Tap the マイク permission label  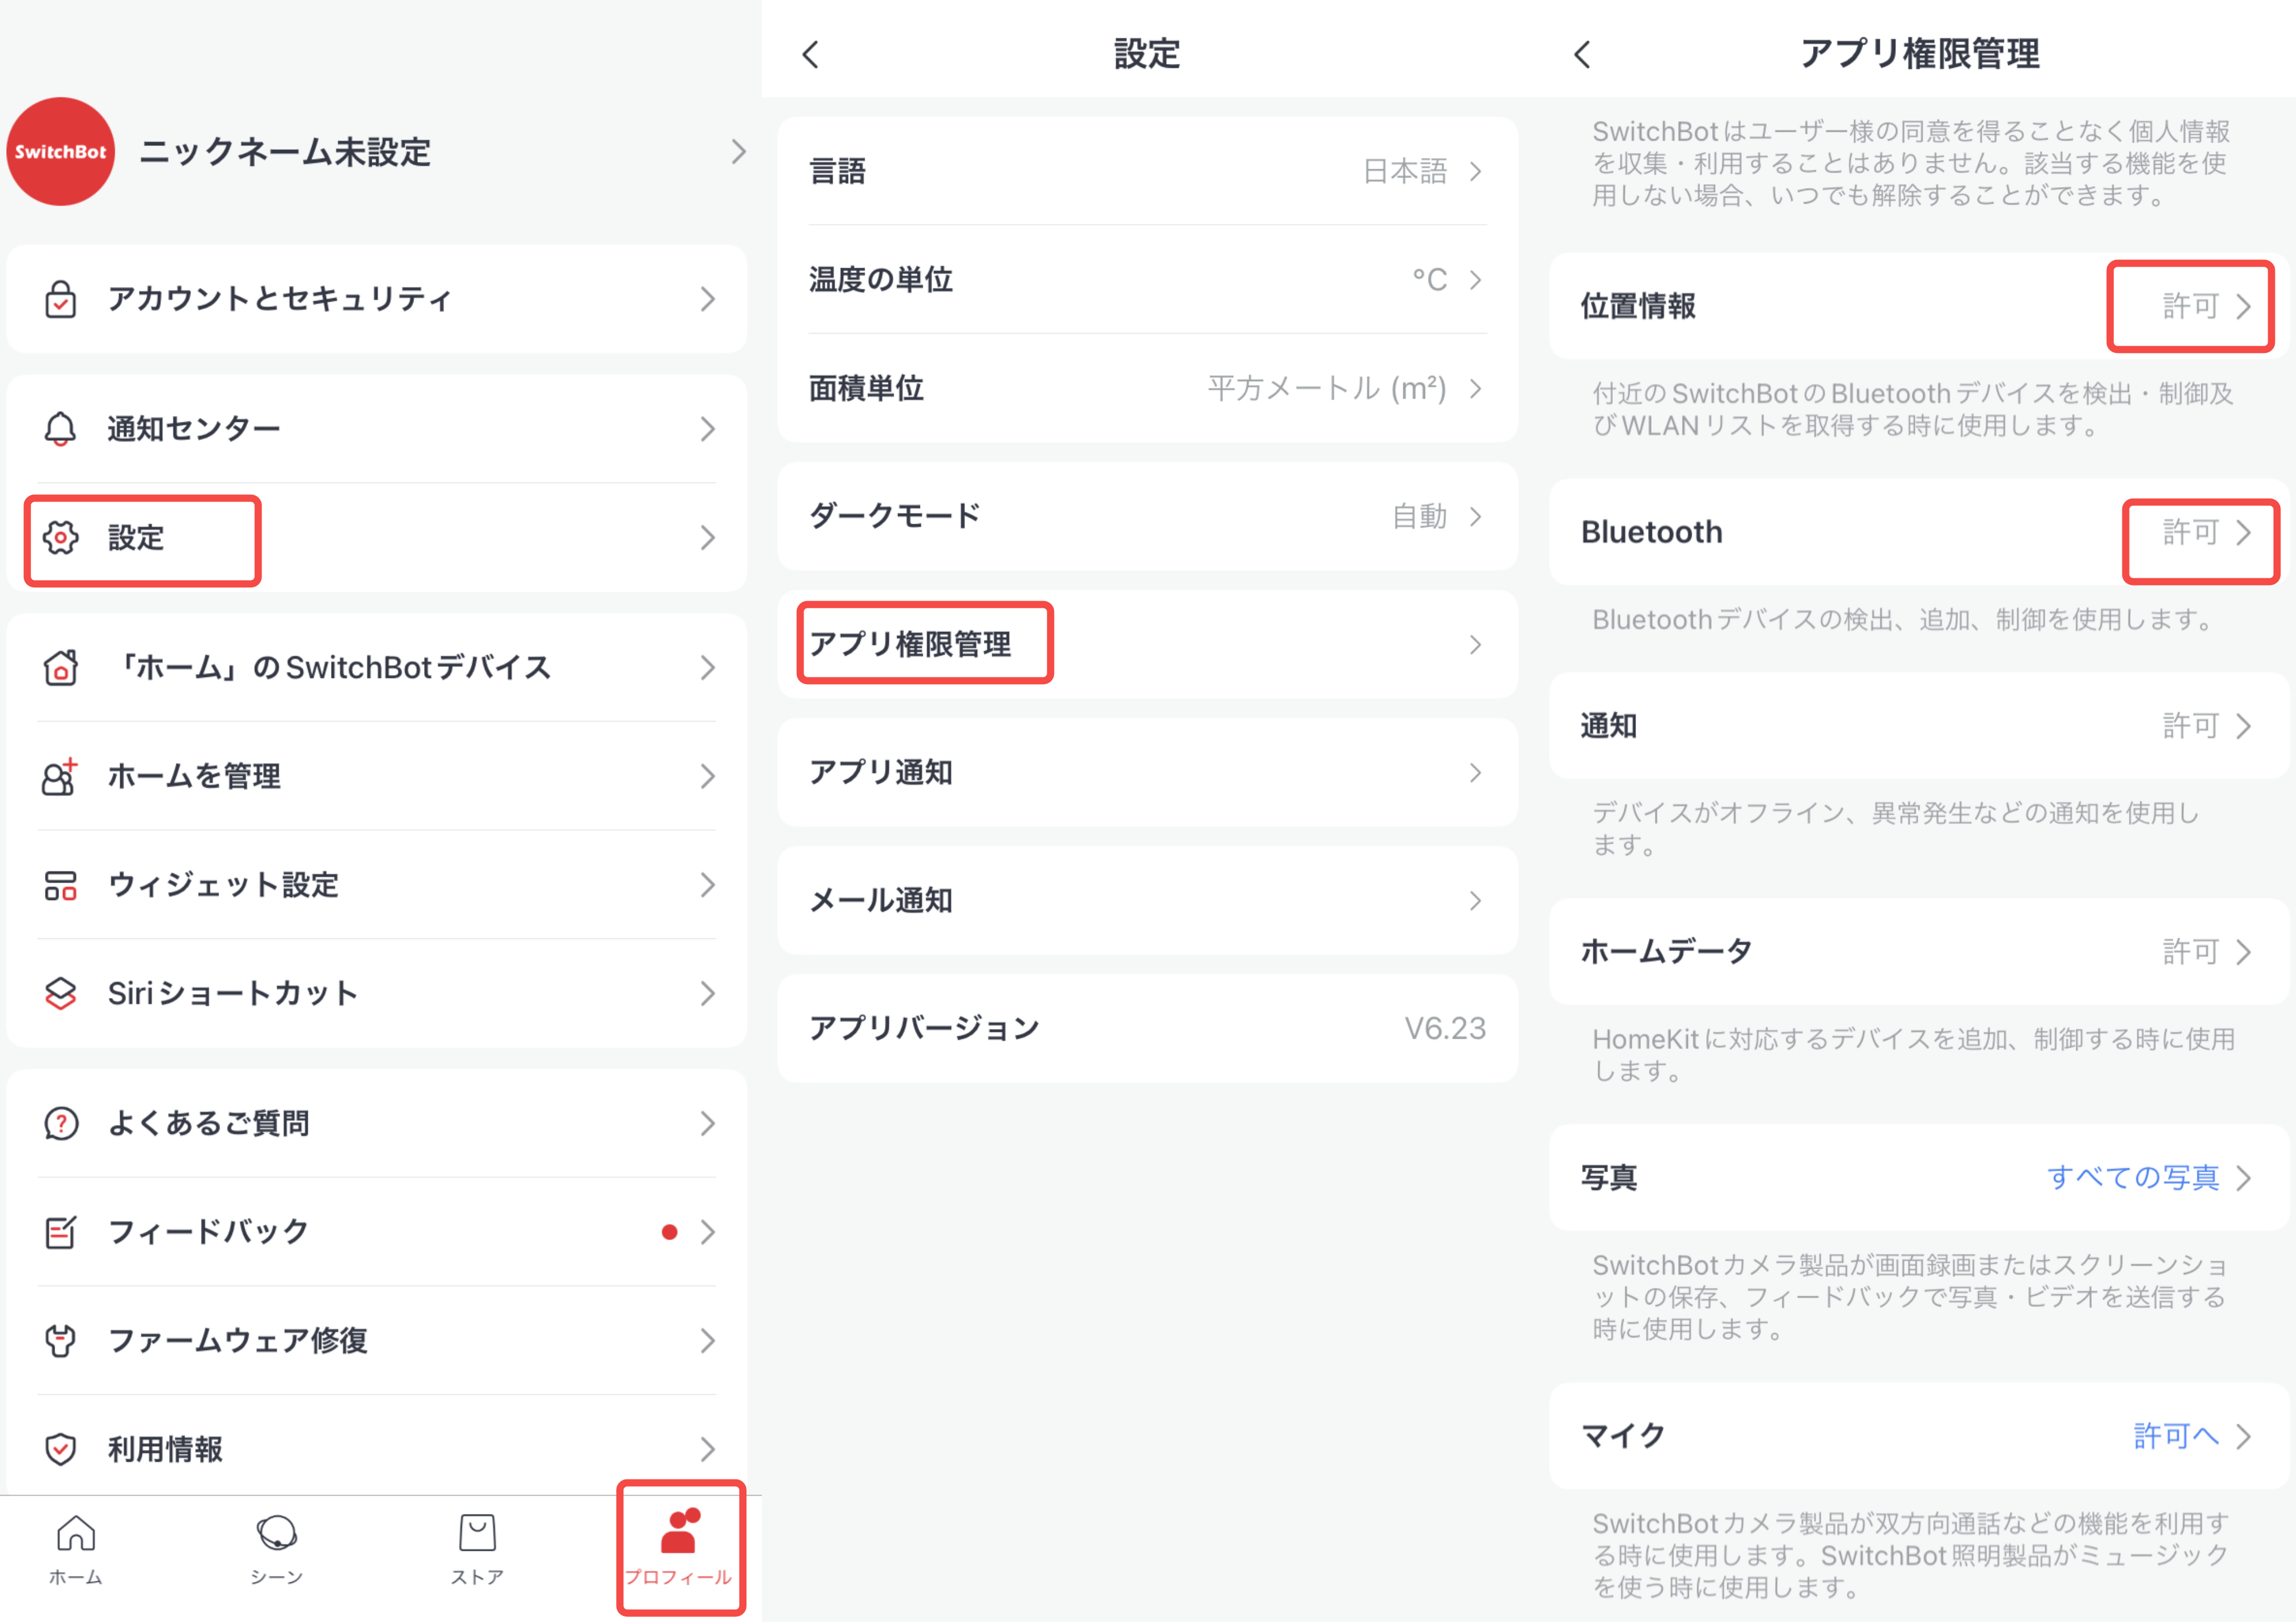pos(1623,1436)
